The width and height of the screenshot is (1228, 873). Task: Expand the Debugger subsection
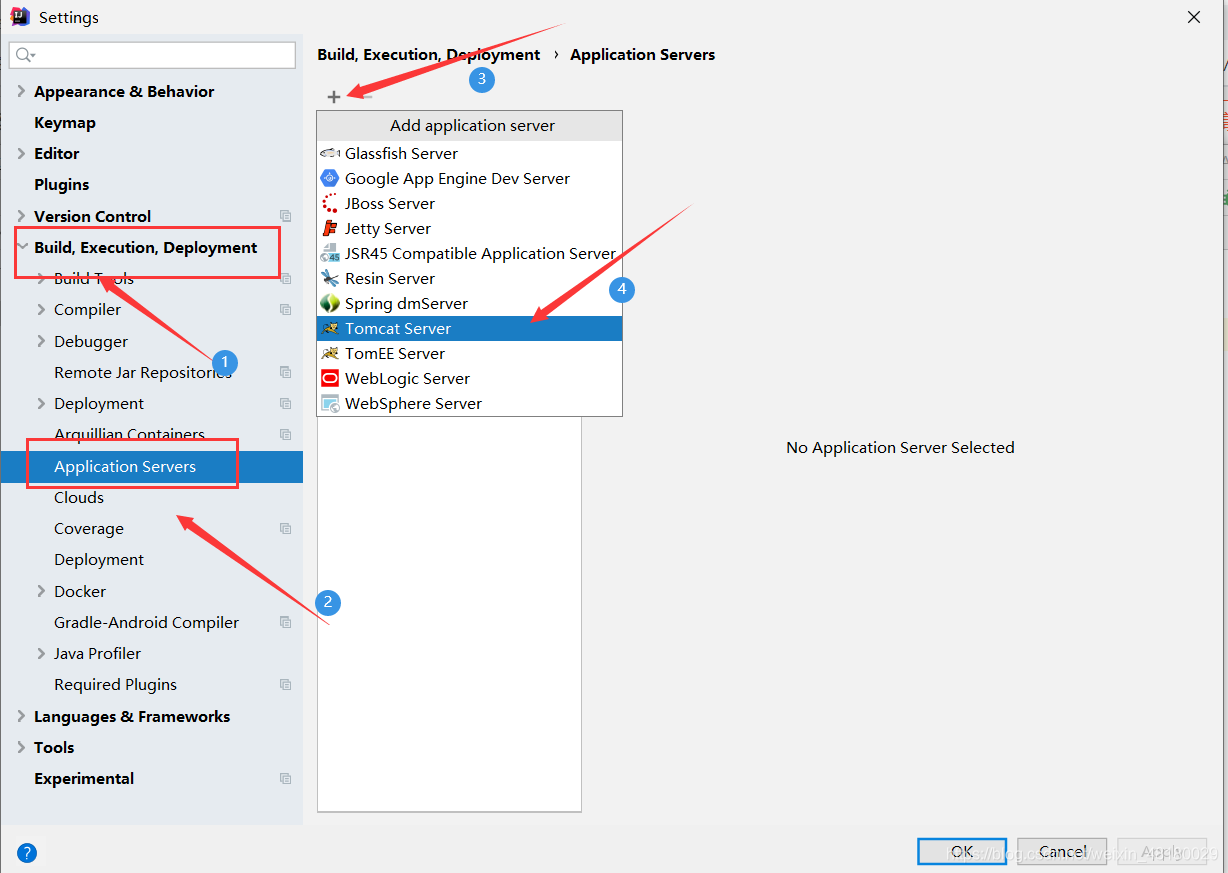tap(41, 341)
